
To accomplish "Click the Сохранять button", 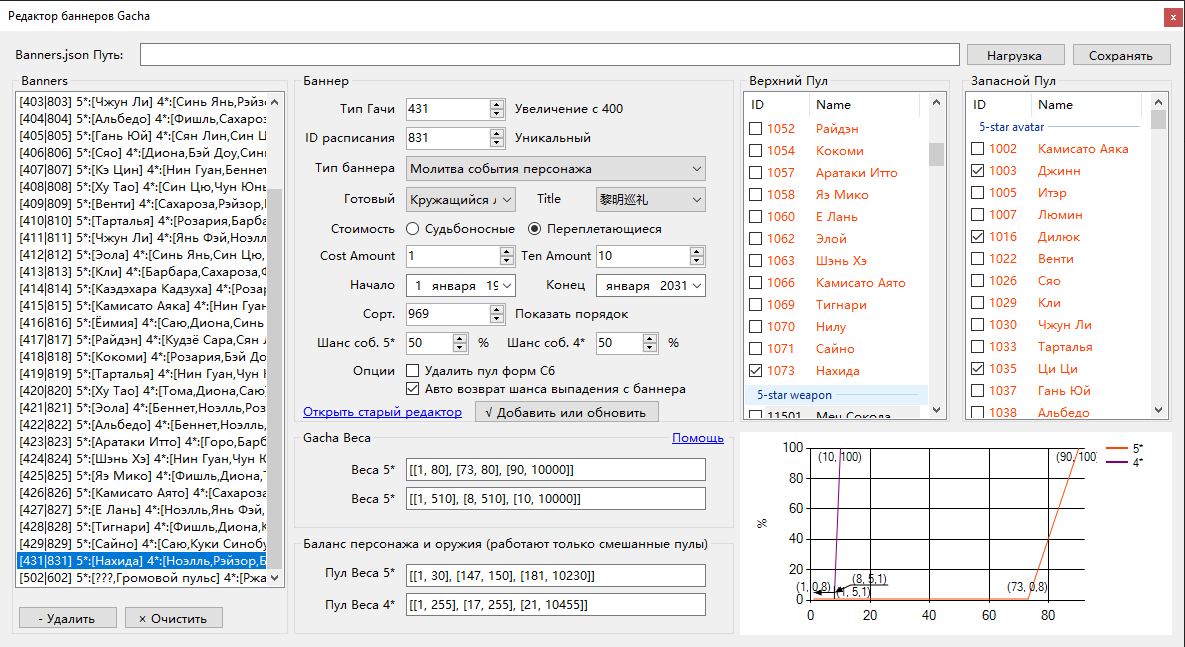I will click(x=1120, y=55).
